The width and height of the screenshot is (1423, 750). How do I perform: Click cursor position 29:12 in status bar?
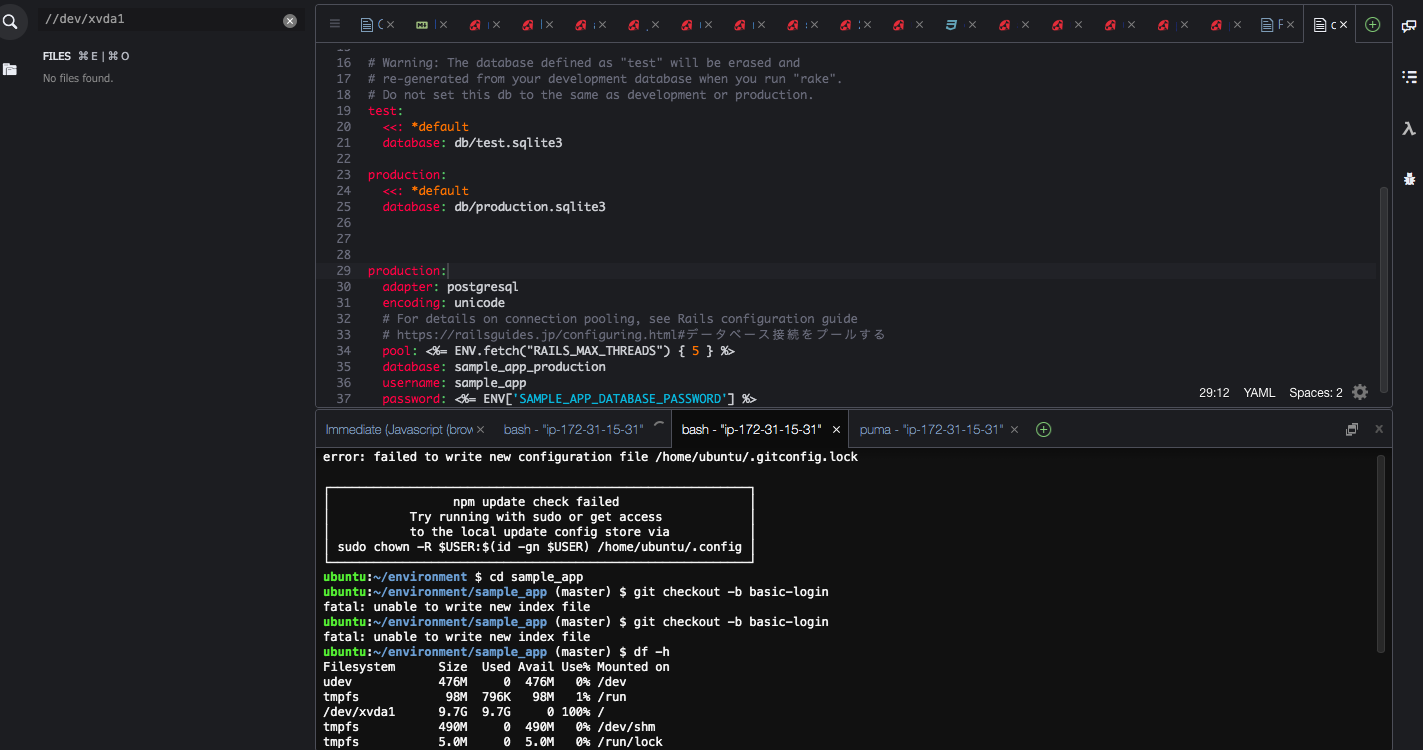click(1214, 393)
